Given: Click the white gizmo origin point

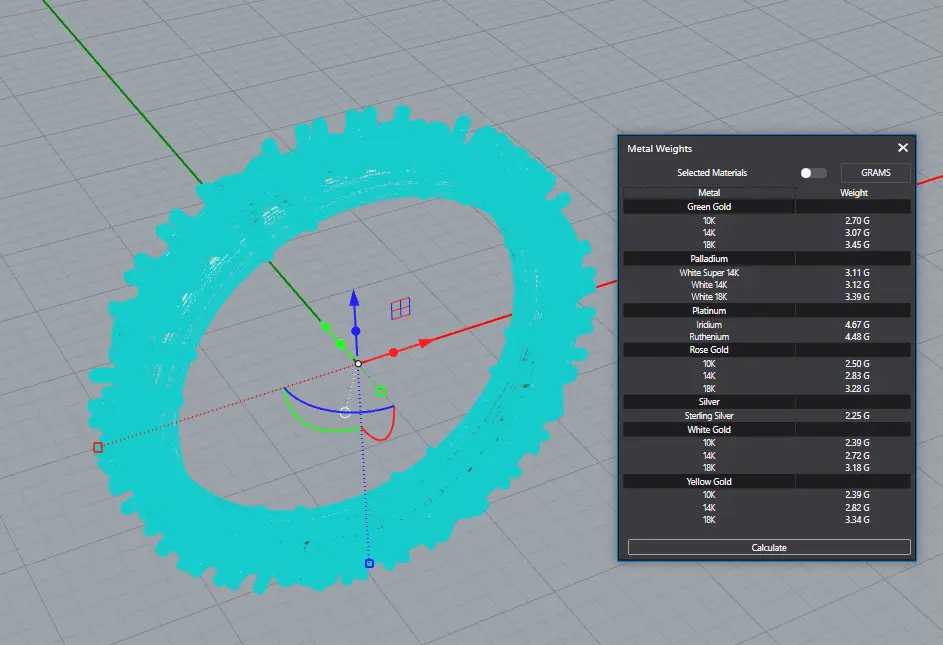Looking at the screenshot, I should 358,362.
